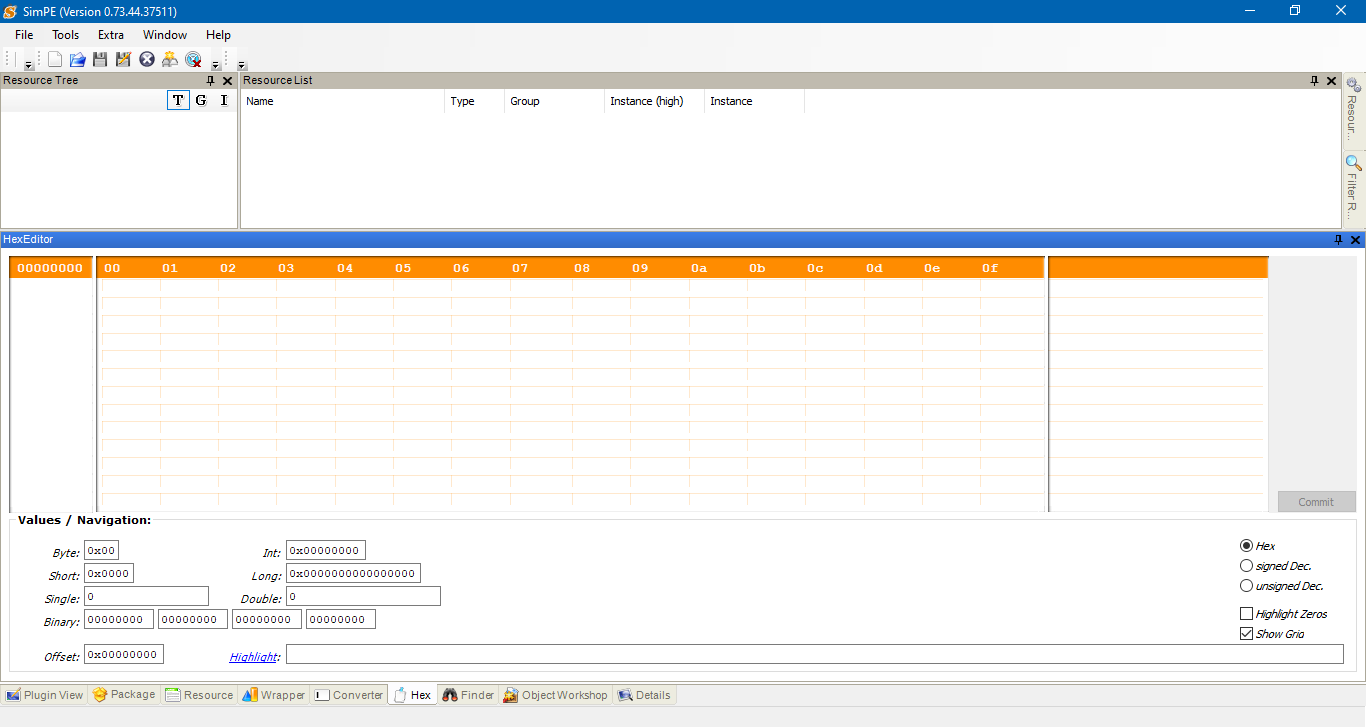Click the Highlight text input field
Screen dimensions: 1366x728
click(815, 654)
